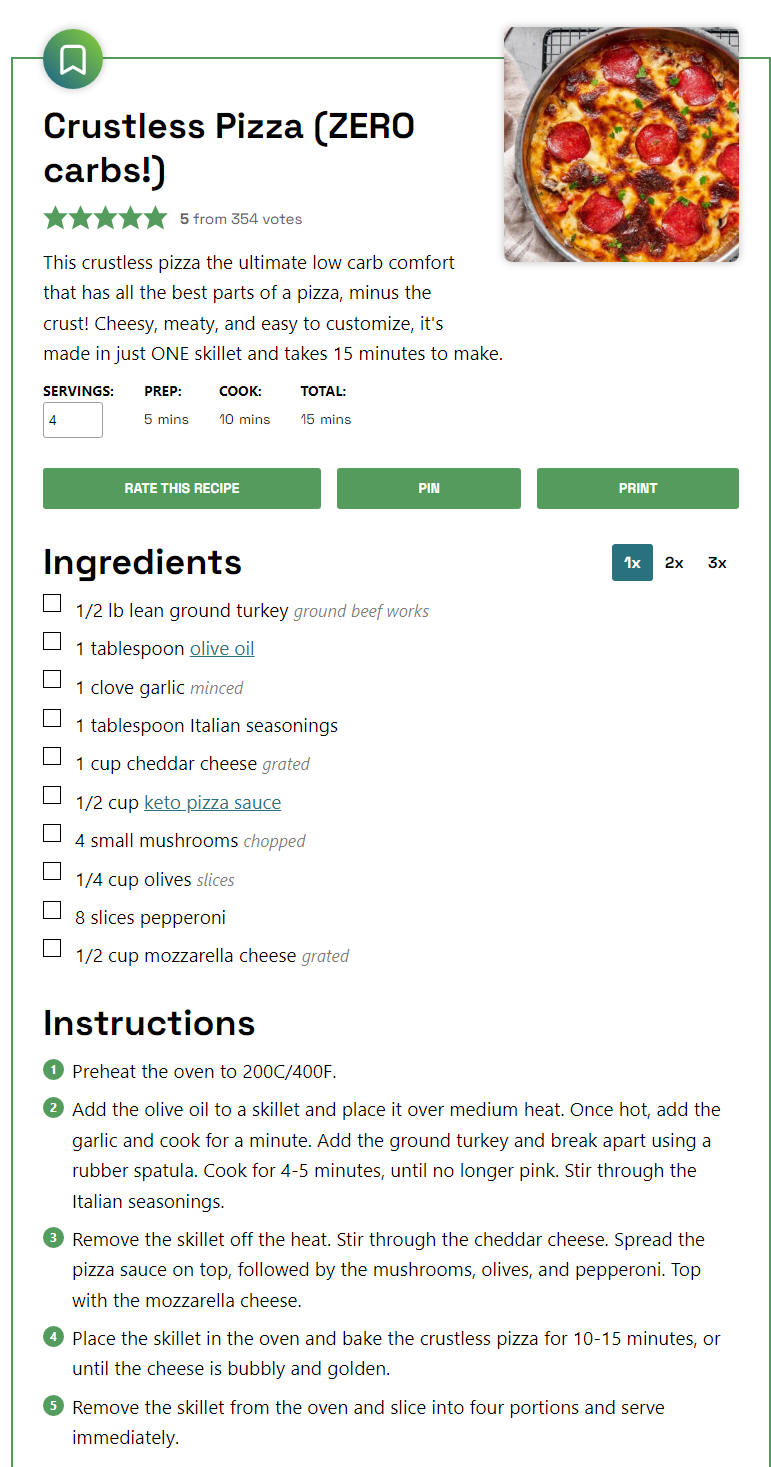Switch ingredient quantities to 2x

point(674,563)
